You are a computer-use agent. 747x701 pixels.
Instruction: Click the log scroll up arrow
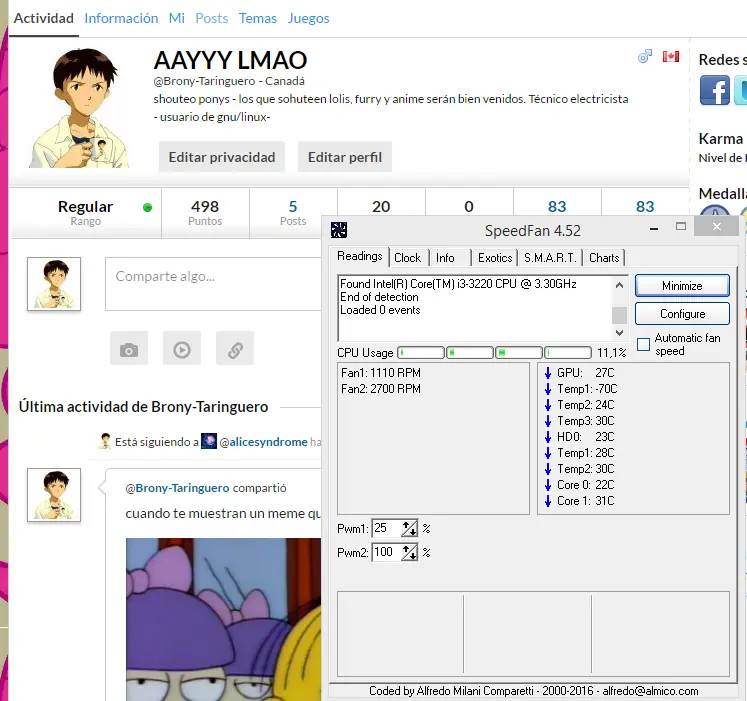[x=619, y=285]
